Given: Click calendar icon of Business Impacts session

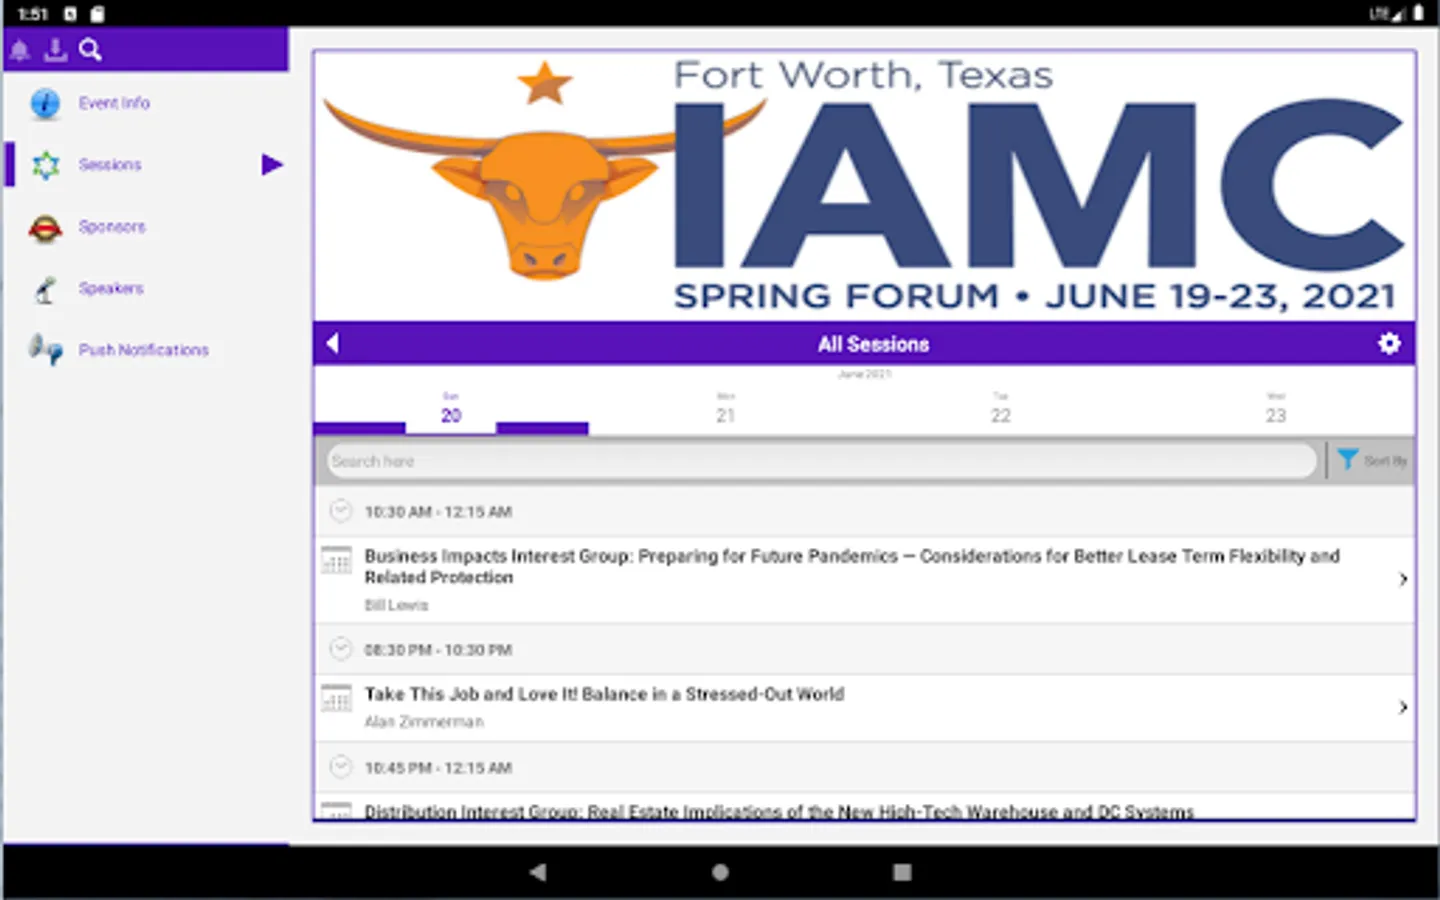Looking at the screenshot, I should click(x=337, y=561).
